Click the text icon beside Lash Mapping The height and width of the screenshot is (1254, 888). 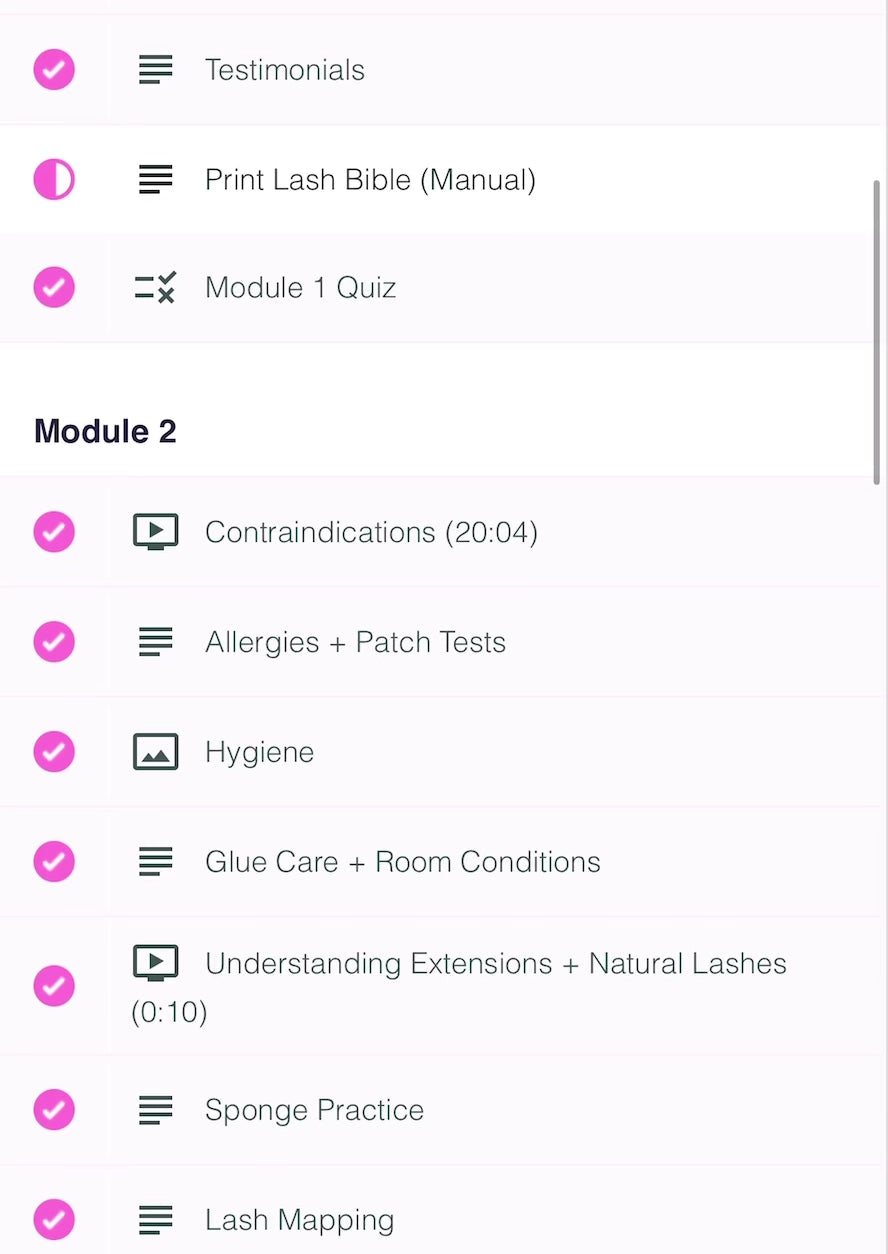(155, 1220)
